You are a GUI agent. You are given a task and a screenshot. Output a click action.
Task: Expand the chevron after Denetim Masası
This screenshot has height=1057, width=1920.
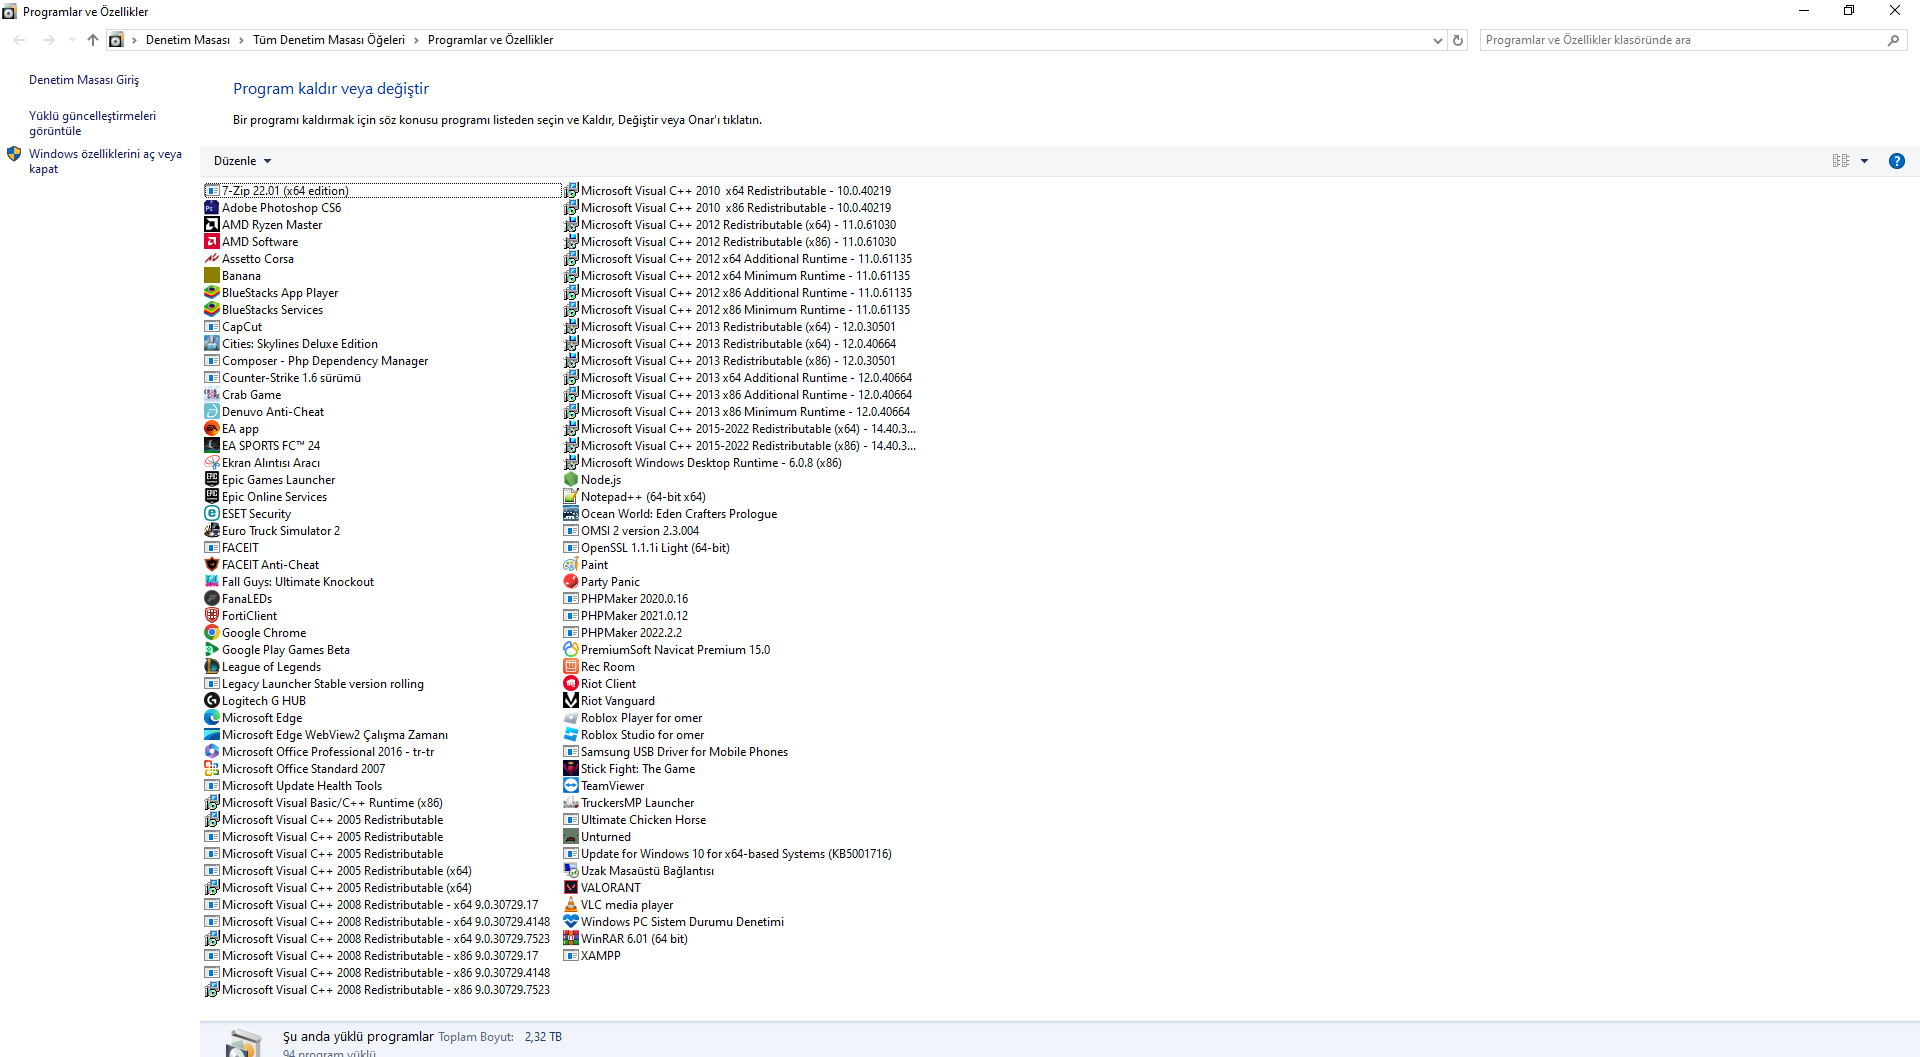click(x=241, y=40)
